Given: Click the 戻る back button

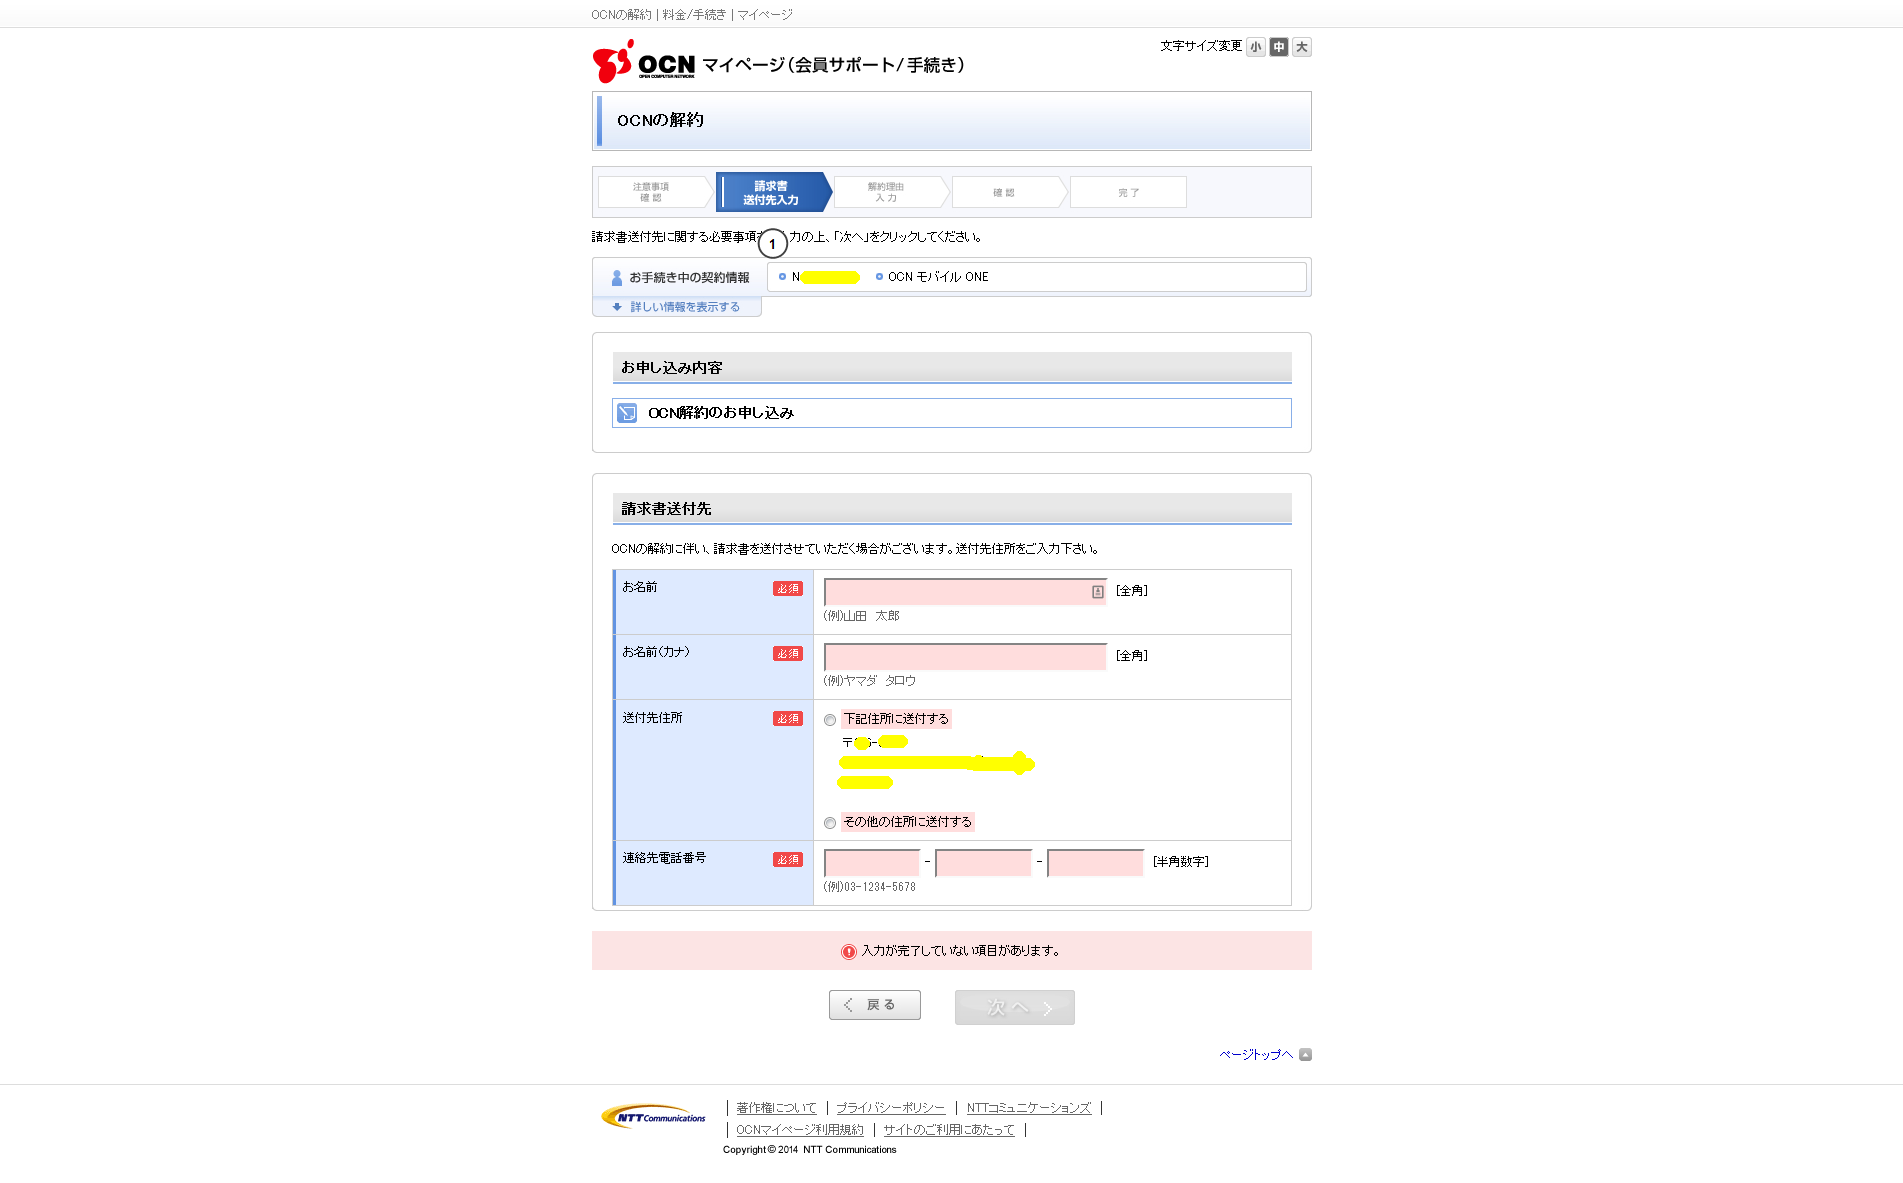Looking at the screenshot, I should (x=875, y=1005).
